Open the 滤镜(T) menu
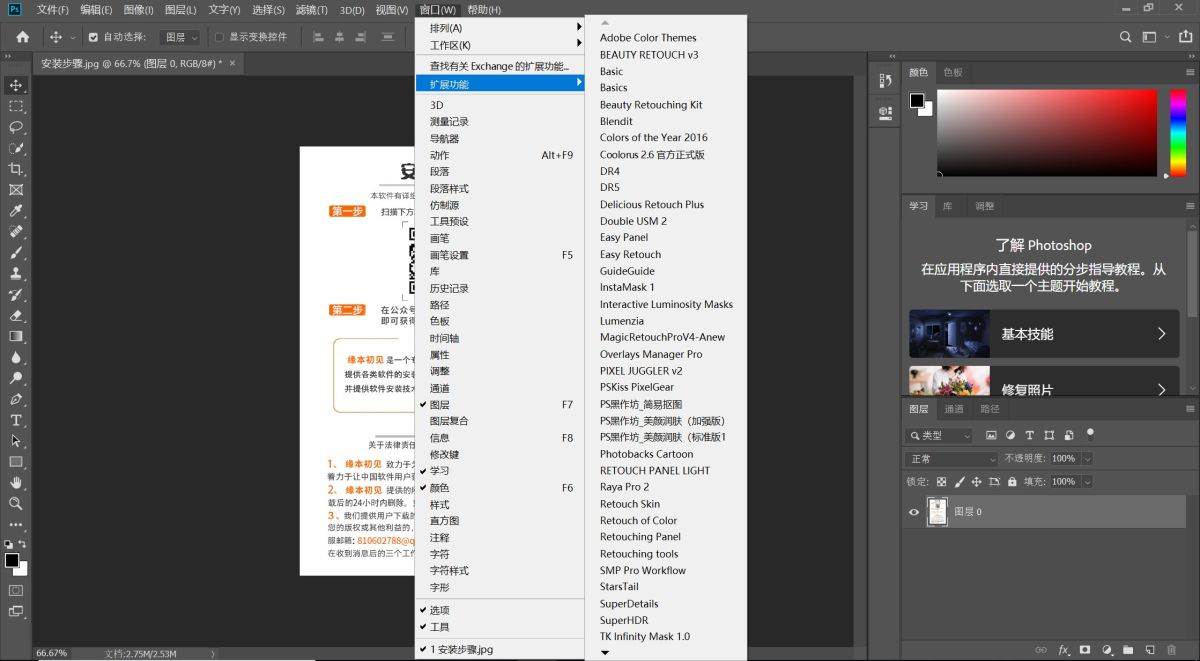1200x661 pixels. pos(310,10)
